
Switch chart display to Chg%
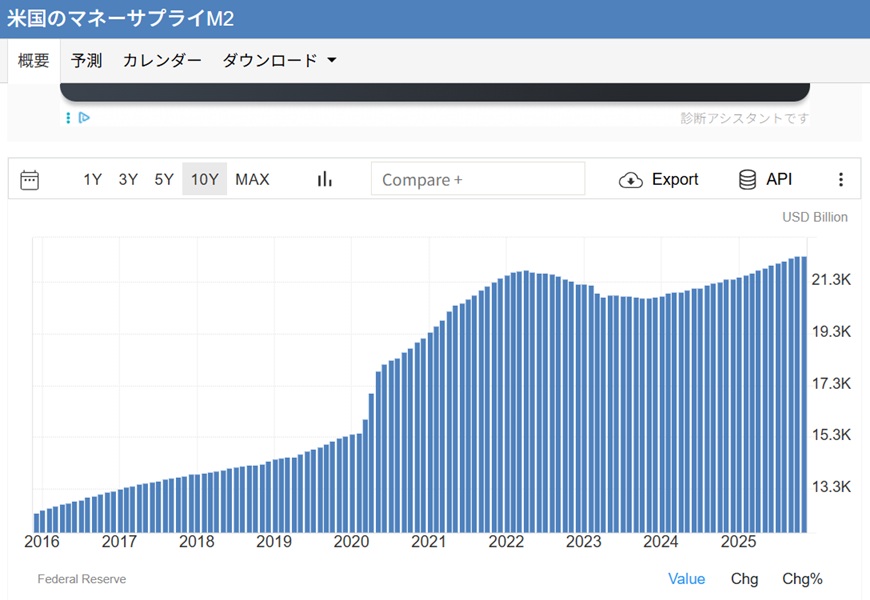[x=802, y=579]
